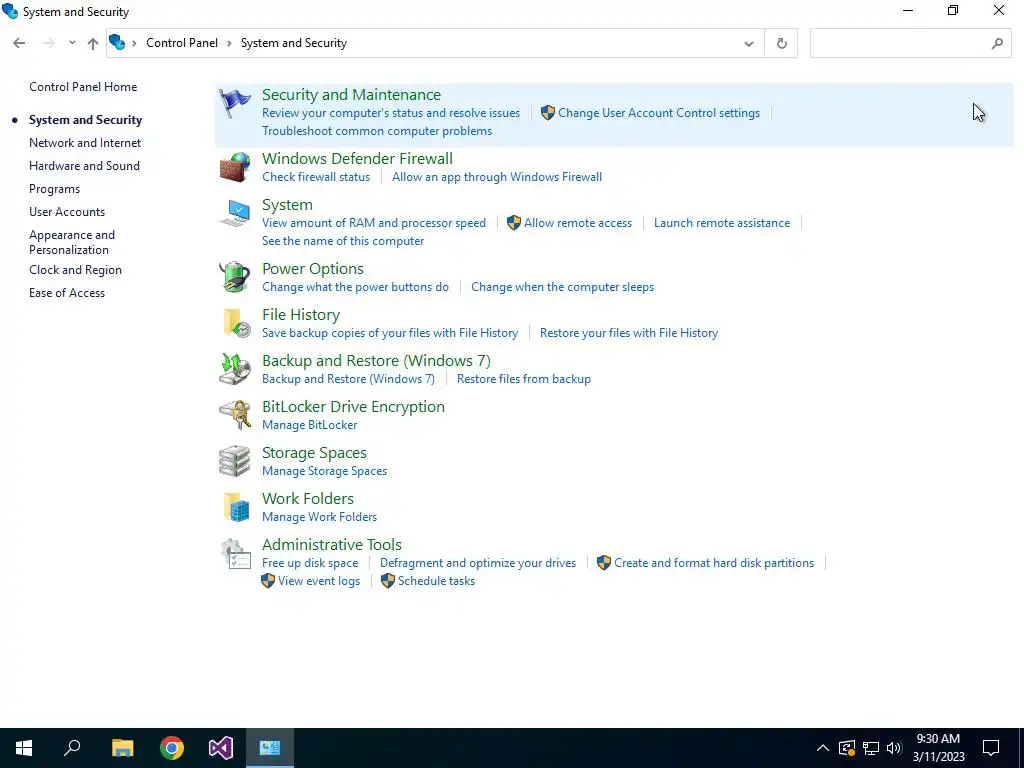Screen dimensions: 1024x768
Task: Click View amount of RAM and processor speed
Action: [x=374, y=223]
